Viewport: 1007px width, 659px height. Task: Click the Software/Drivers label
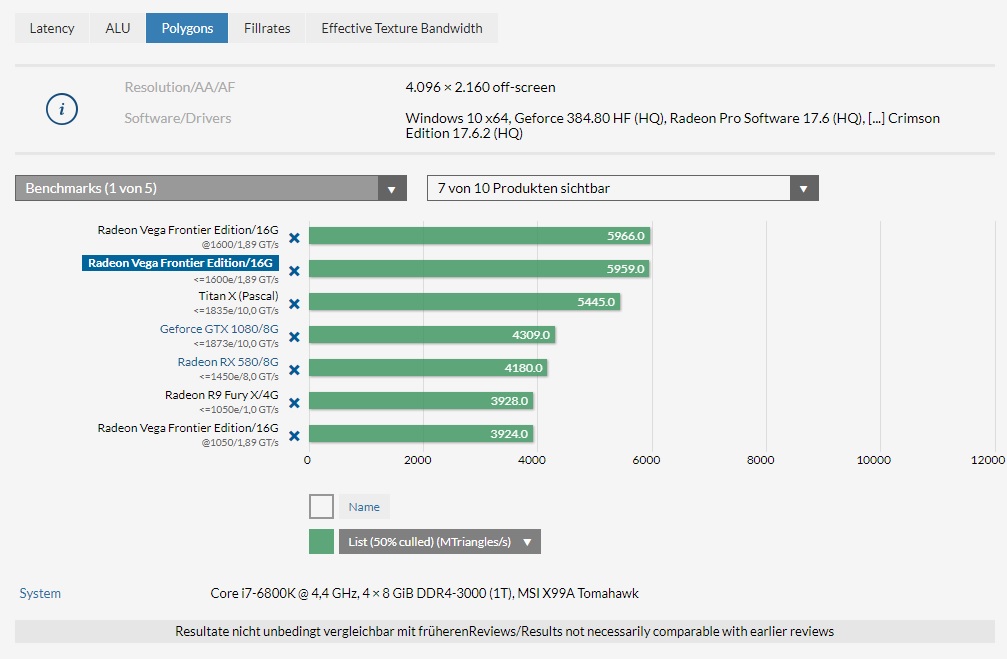(178, 118)
